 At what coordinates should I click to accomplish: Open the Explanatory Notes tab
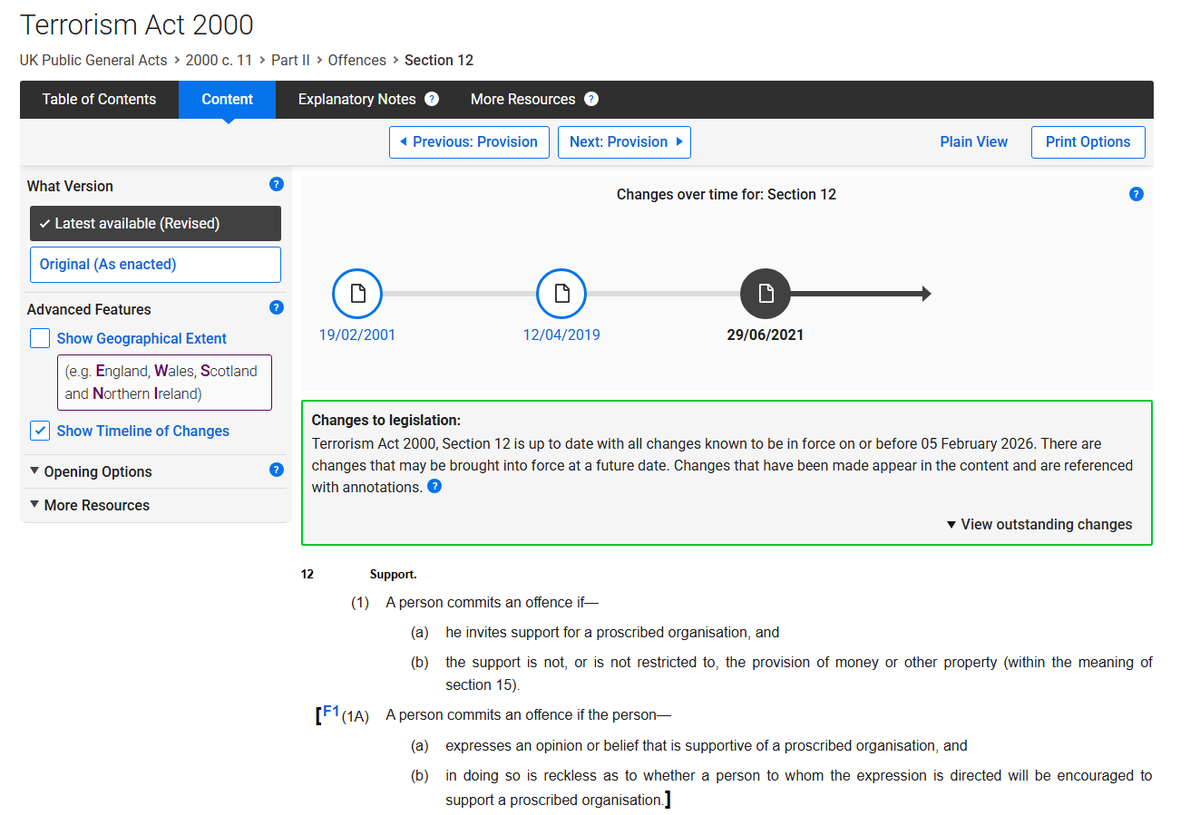click(x=357, y=99)
